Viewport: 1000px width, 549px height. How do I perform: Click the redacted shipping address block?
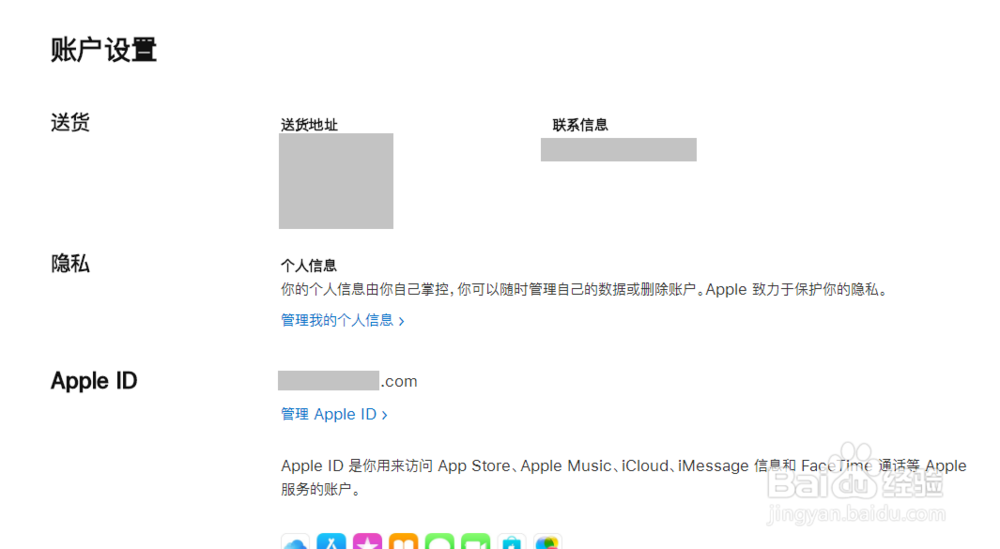pyautogui.click(x=336, y=181)
